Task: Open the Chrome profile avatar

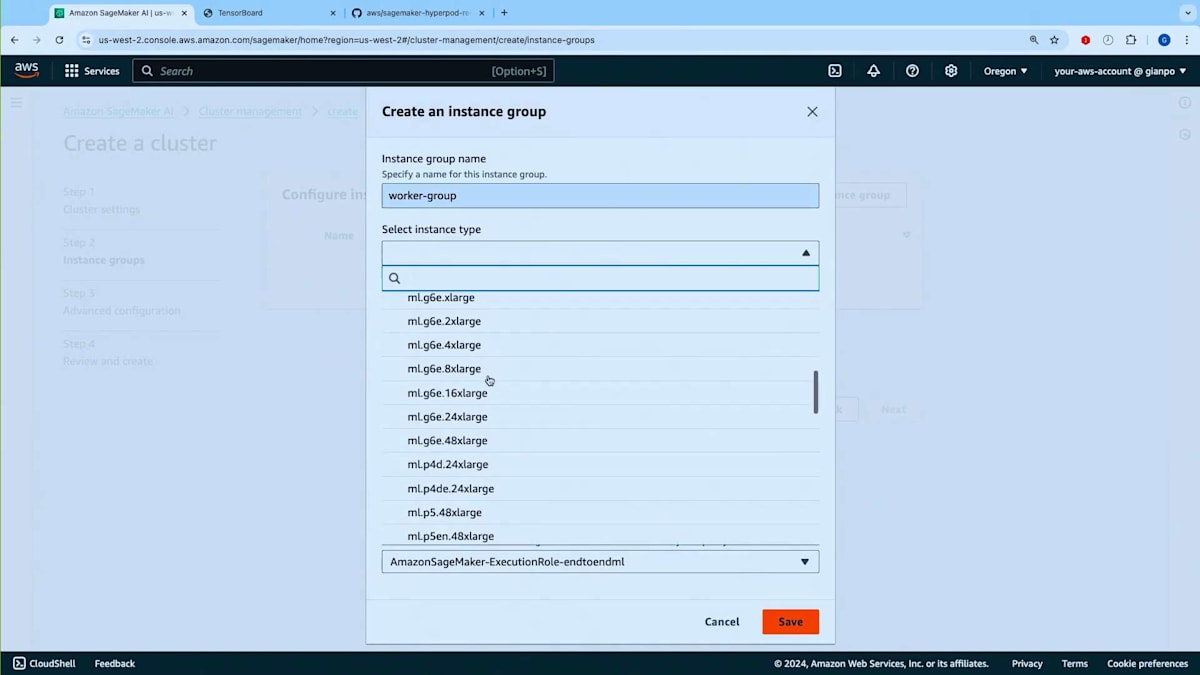Action: point(1164,40)
